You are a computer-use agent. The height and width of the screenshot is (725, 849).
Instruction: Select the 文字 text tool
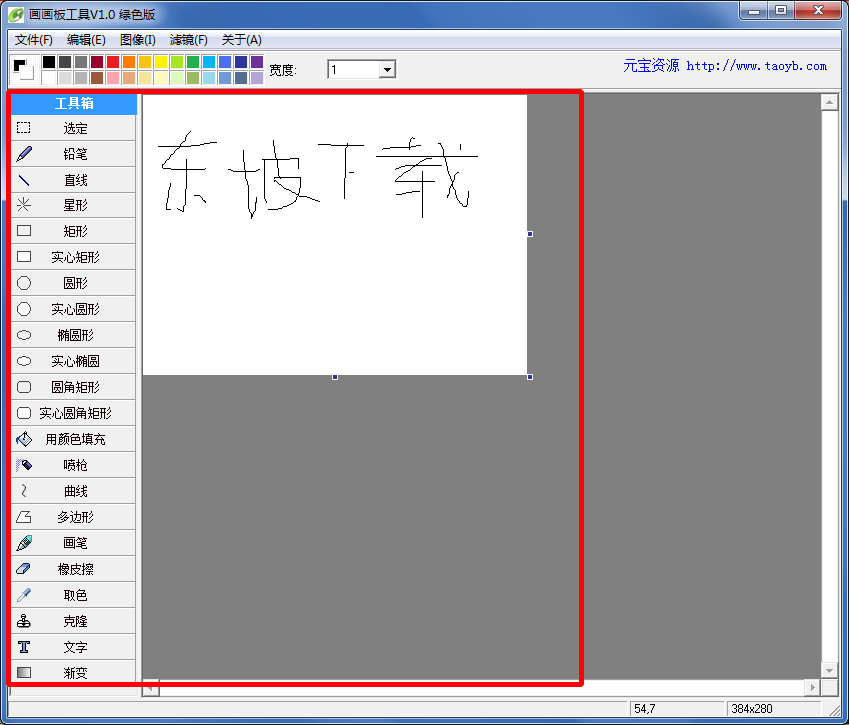tap(73, 647)
